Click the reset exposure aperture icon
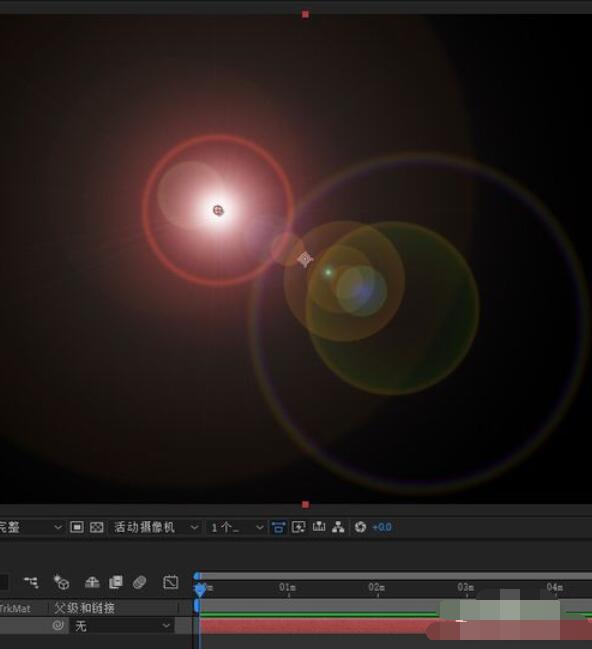The height and width of the screenshot is (649, 592). pyautogui.click(x=360, y=527)
